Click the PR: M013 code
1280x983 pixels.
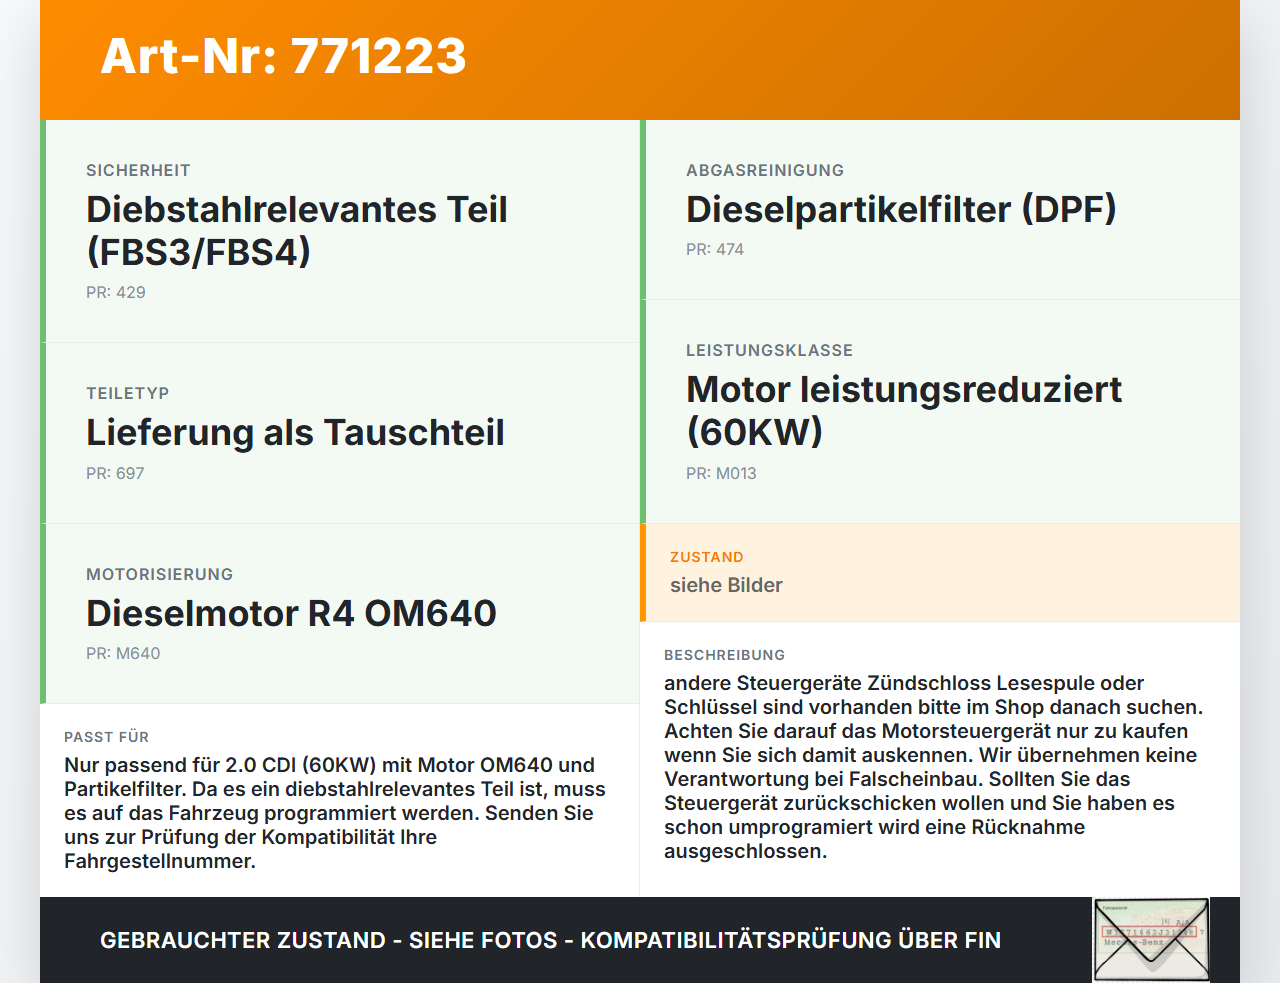(x=721, y=473)
